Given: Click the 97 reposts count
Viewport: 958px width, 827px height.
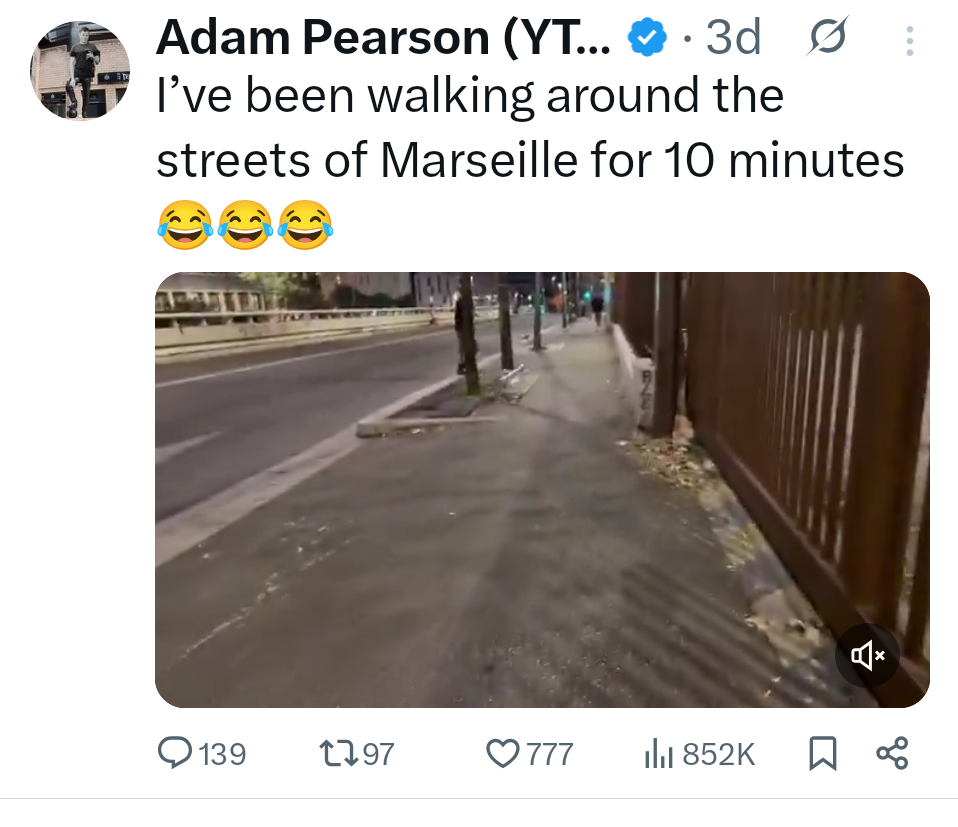Looking at the screenshot, I should coord(379,754).
